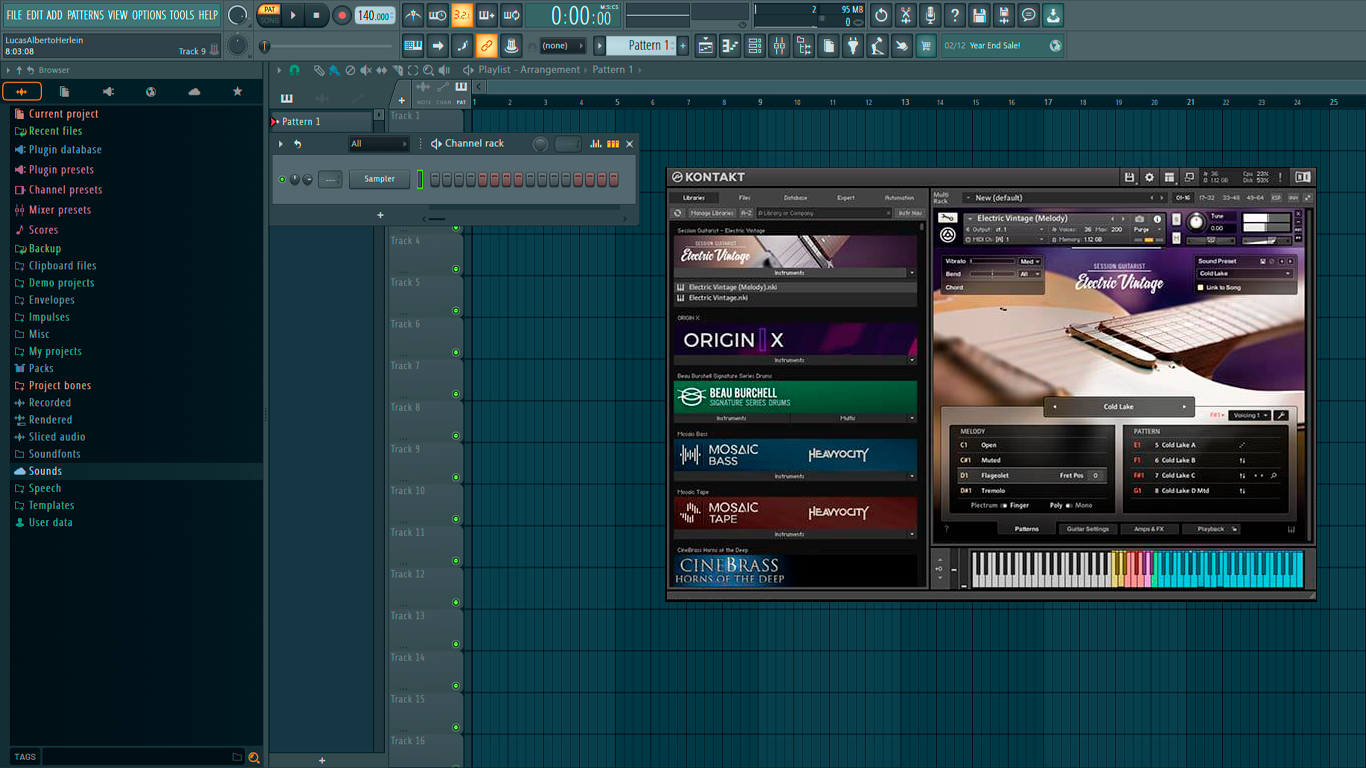Open the FILE menu
Image resolution: width=1366 pixels, height=768 pixels.
(14, 15)
